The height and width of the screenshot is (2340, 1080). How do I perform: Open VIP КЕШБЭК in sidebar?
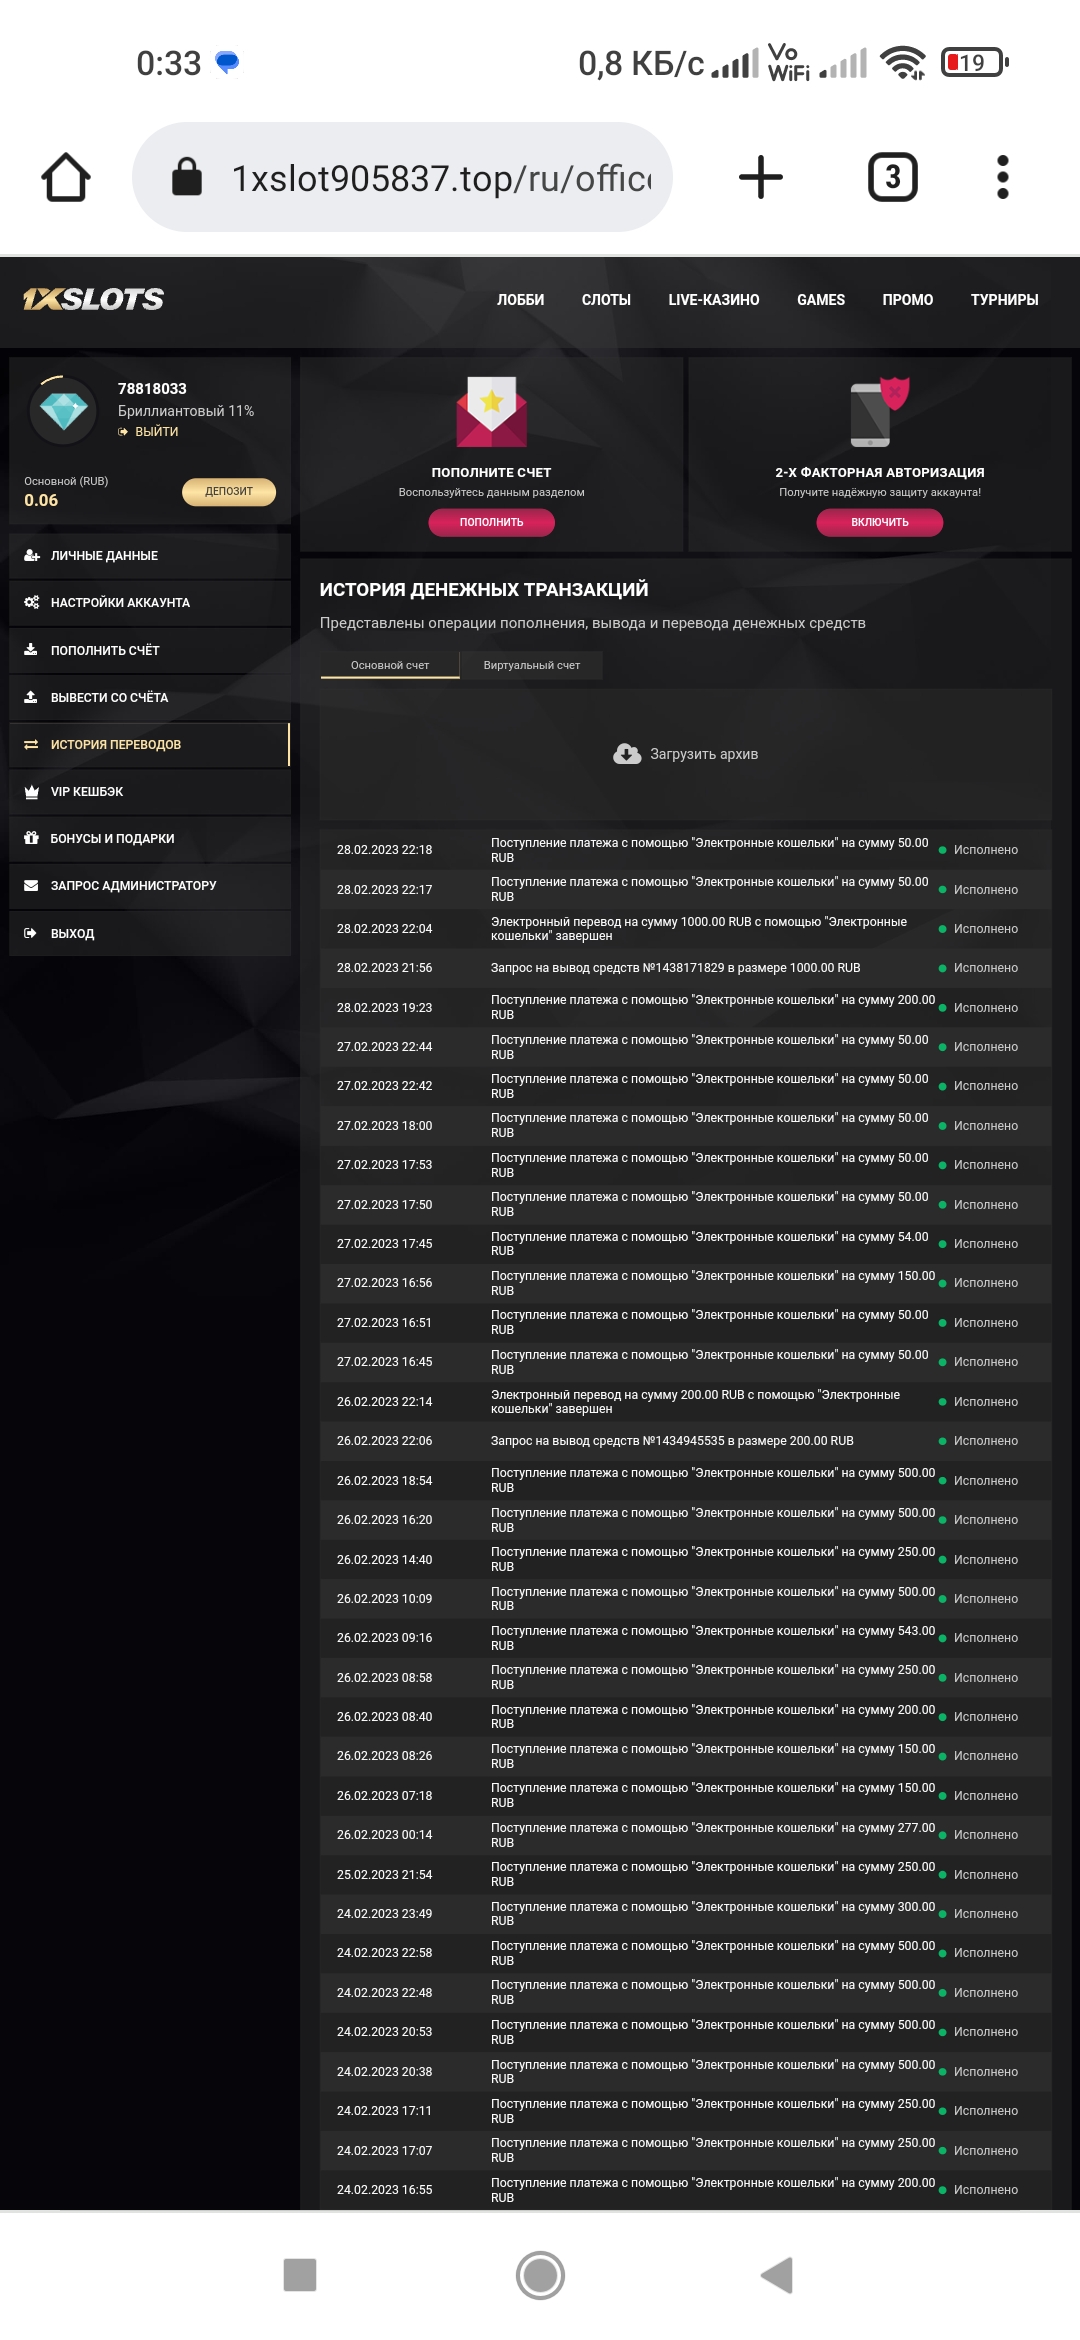[x=87, y=792]
